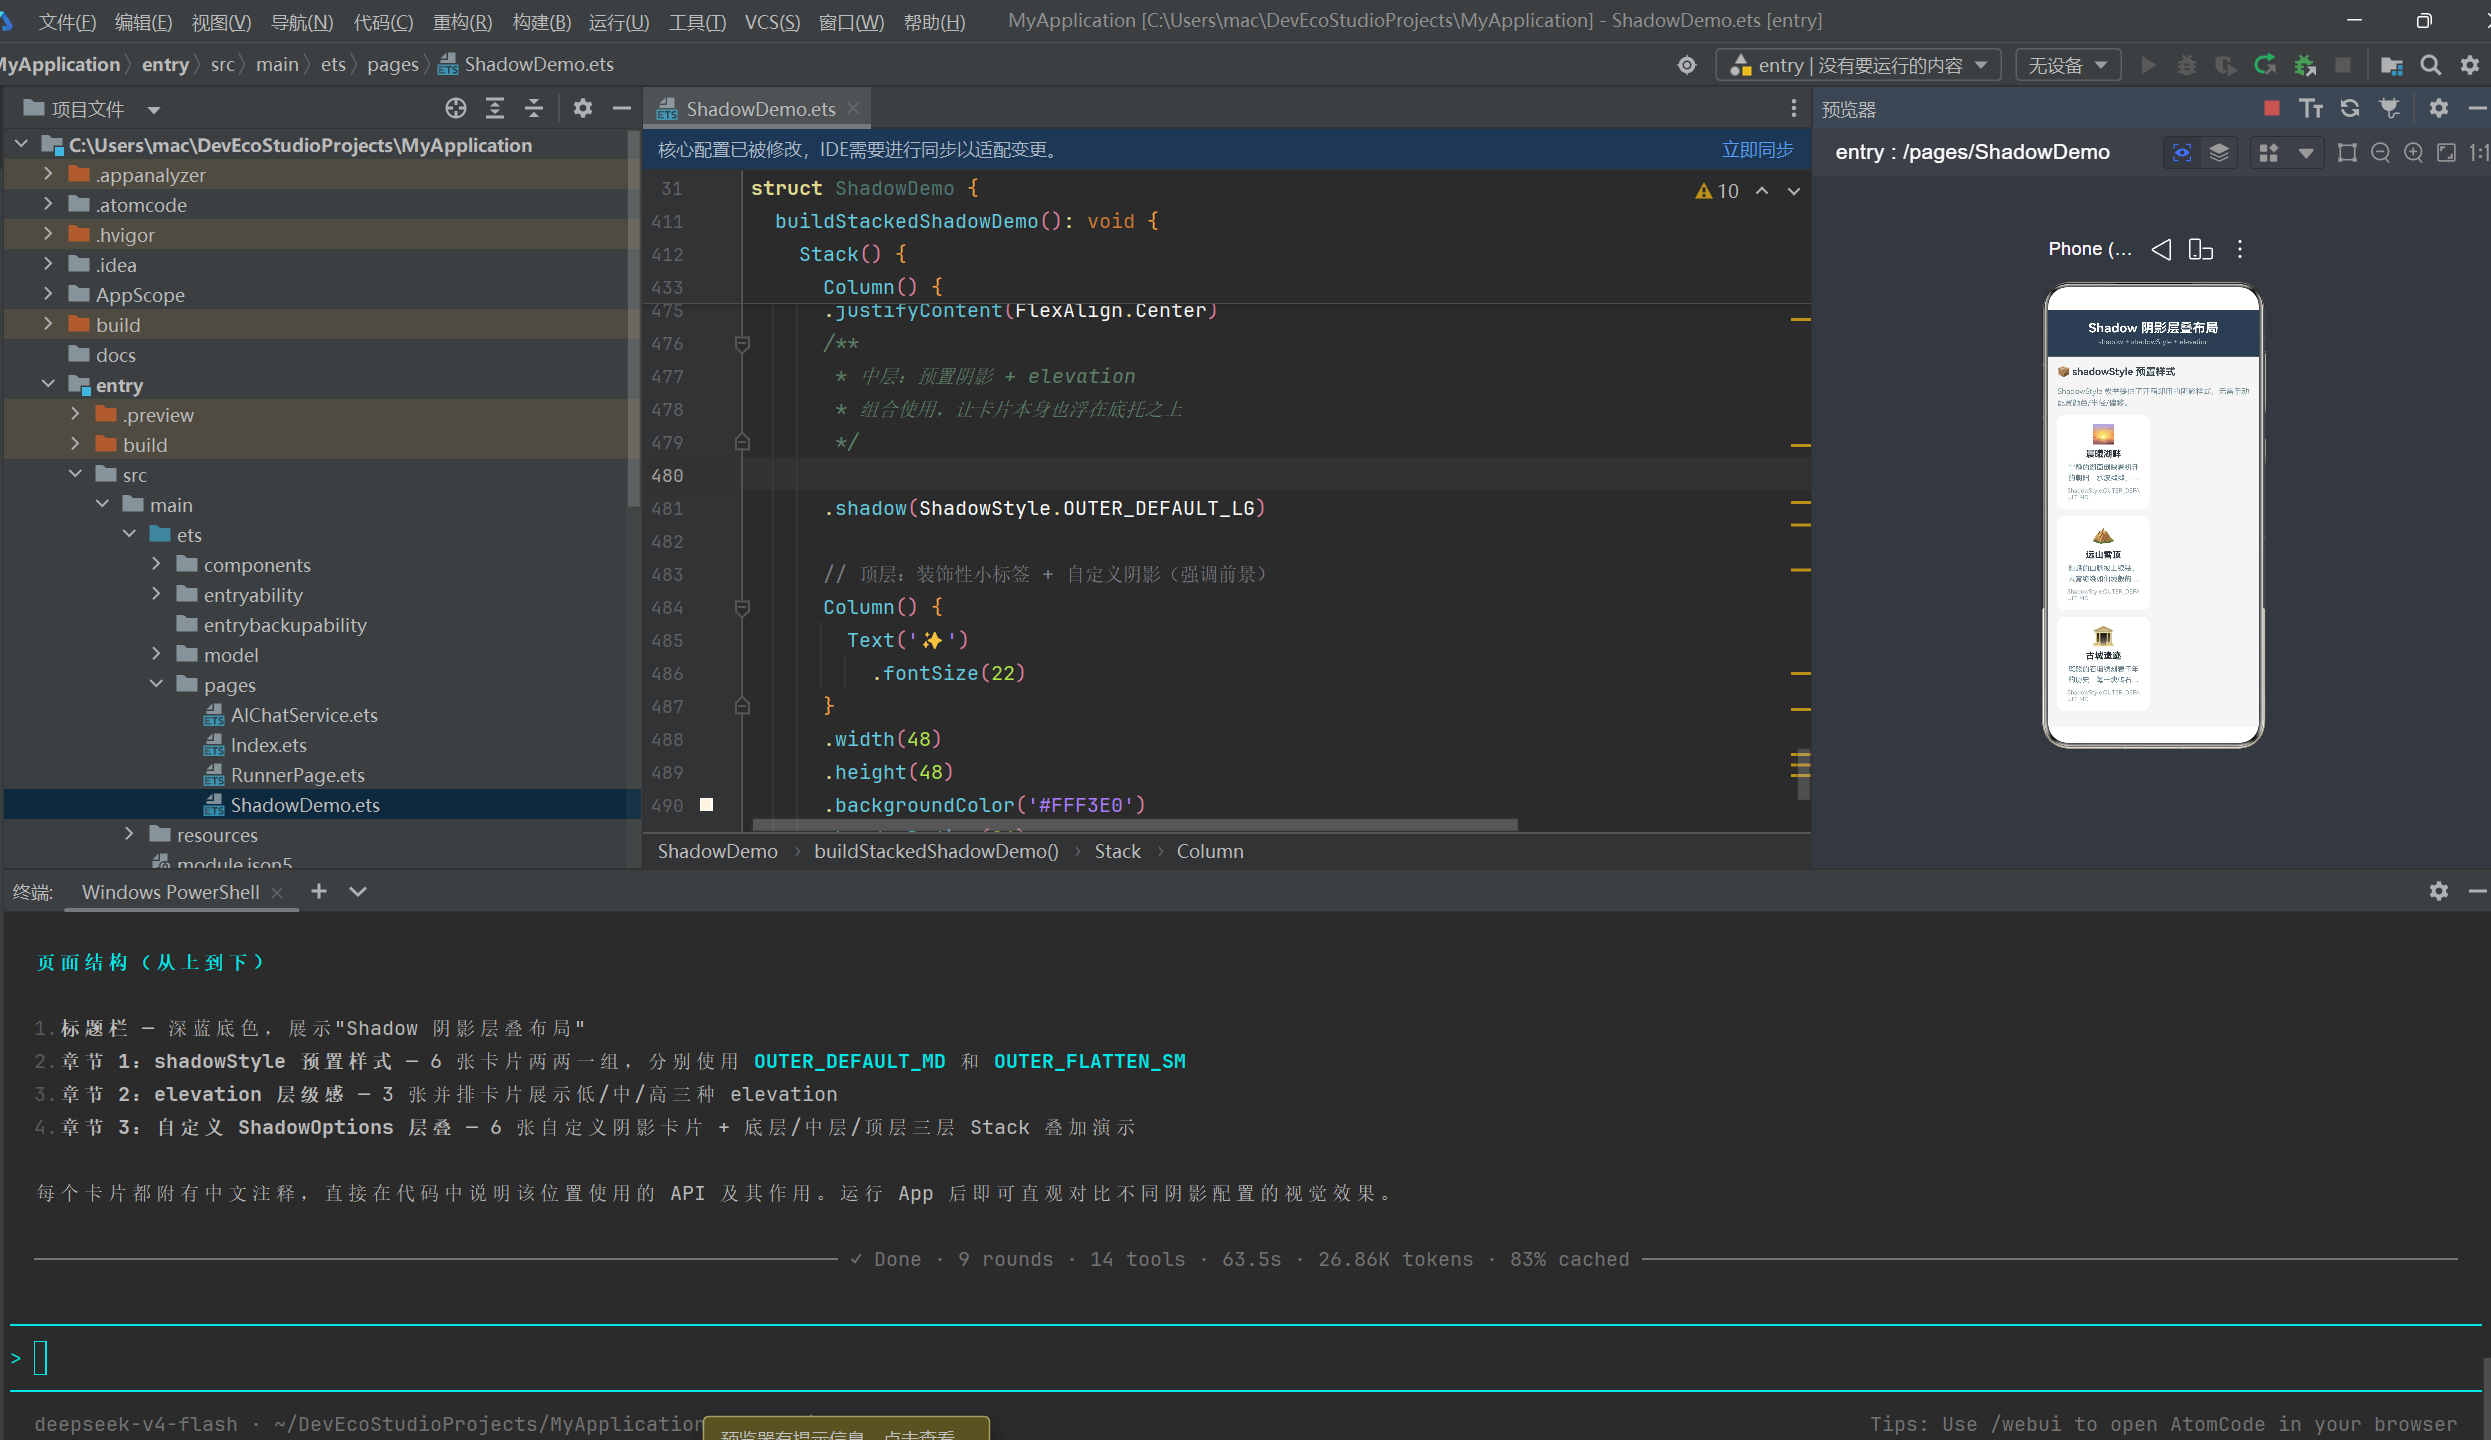Click the select opened file target icon in project panel
This screenshot has height=1440, width=2491.
point(456,108)
